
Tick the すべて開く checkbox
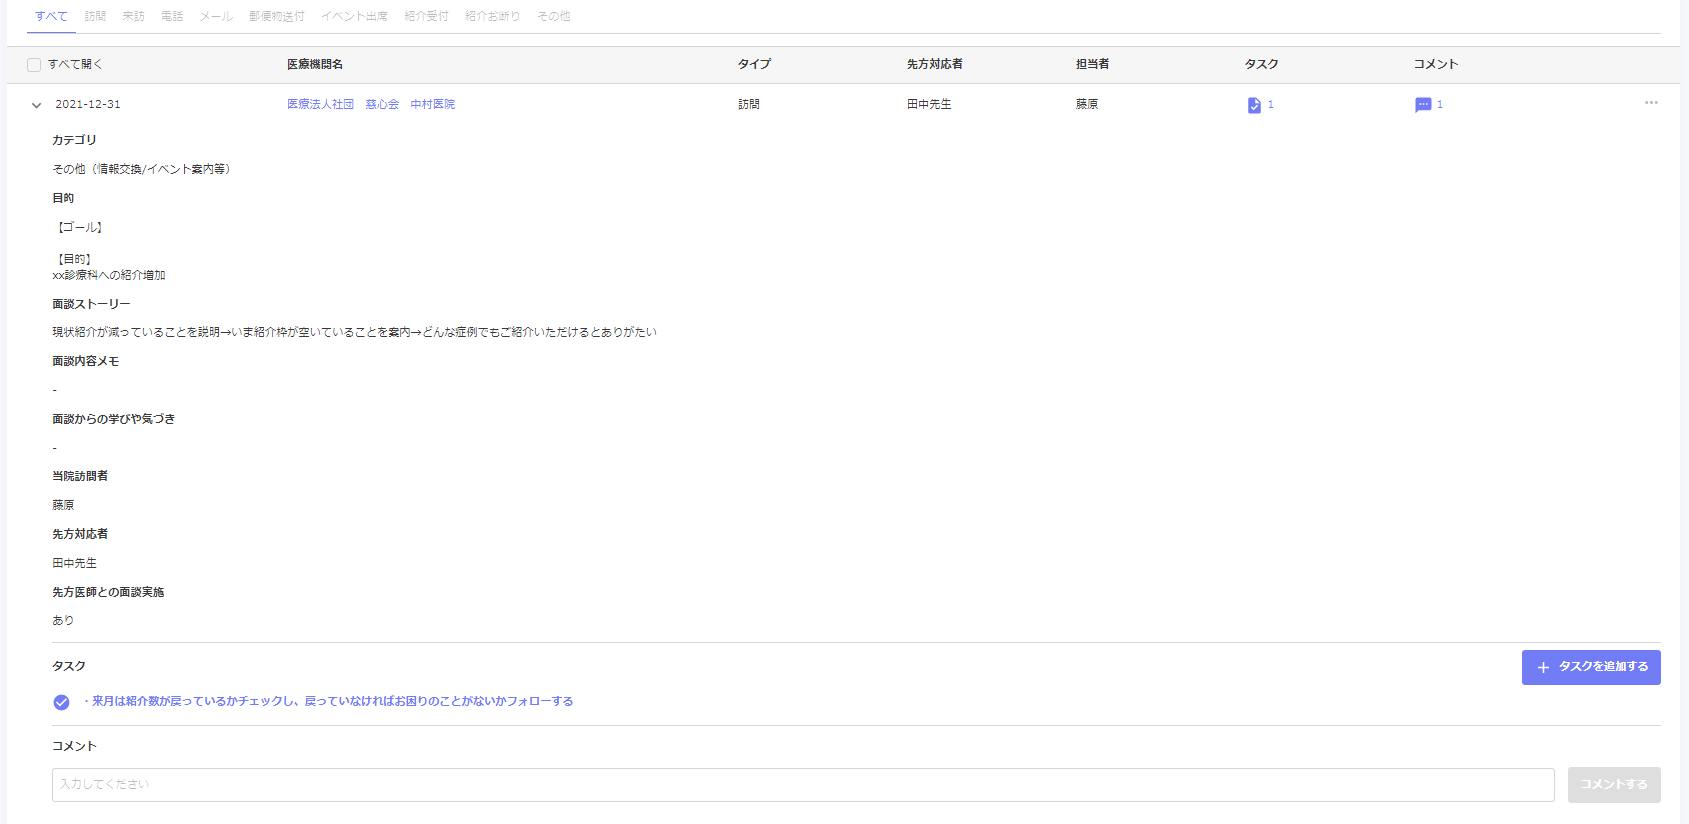click(x=34, y=65)
